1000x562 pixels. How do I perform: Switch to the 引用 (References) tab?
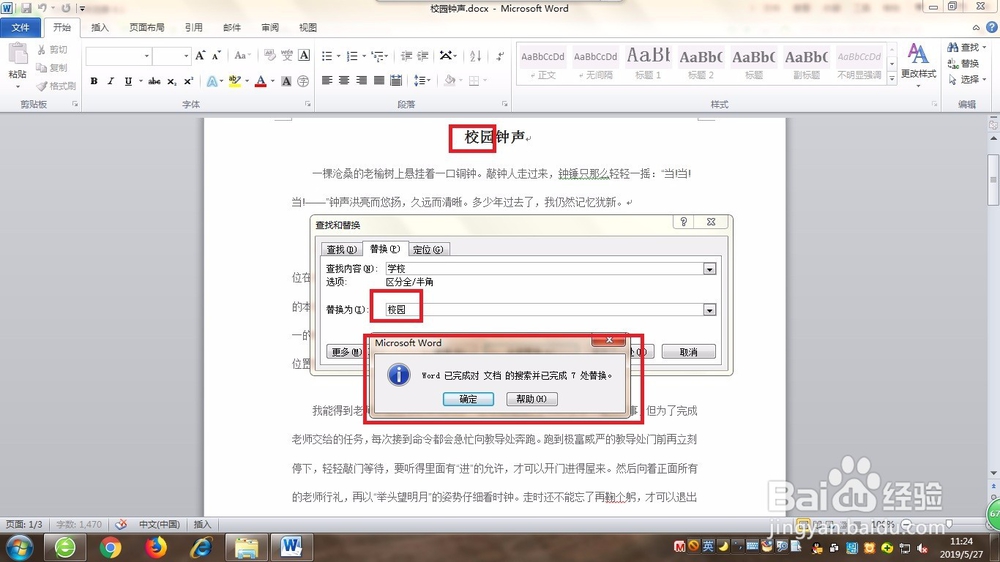[194, 27]
